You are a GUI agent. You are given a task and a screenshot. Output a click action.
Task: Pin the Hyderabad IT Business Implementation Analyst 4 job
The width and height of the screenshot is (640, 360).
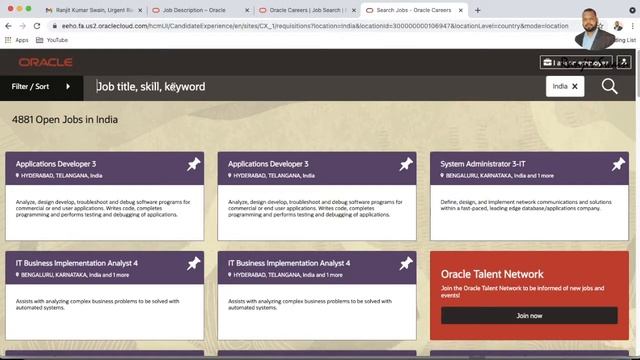point(406,264)
